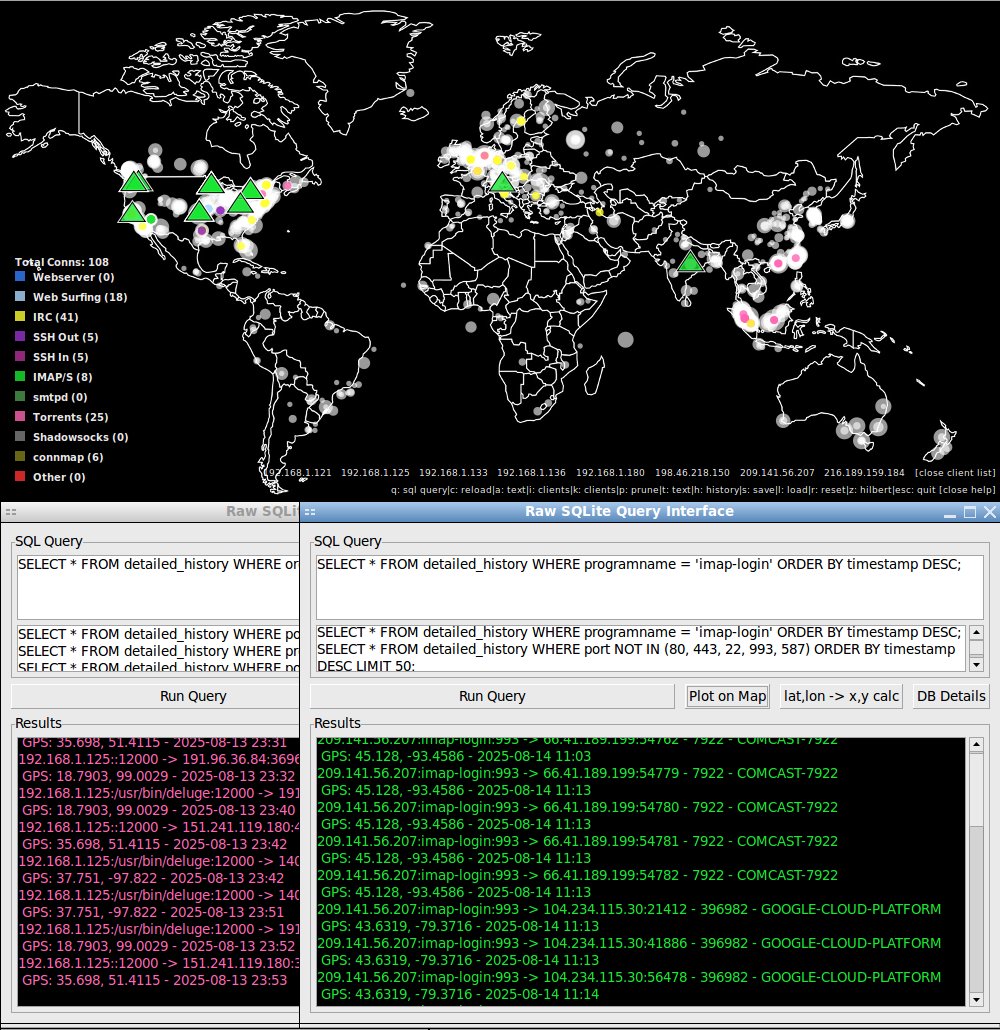Click result row ending 66.41.189.199:54779 COMCAST-7922
1000x1030 pixels.
pos(578,773)
